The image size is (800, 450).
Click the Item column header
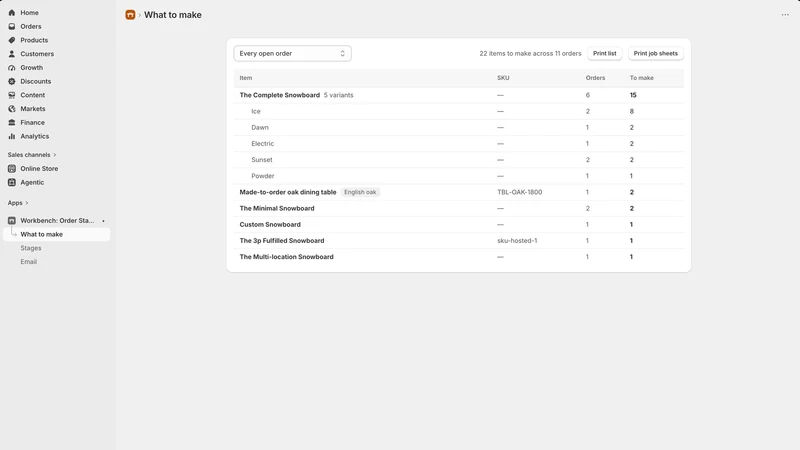point(246,78)
